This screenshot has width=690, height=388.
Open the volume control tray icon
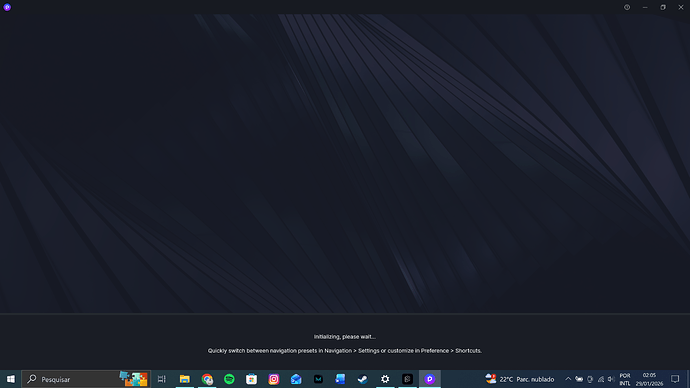click(x=611, y=379)
